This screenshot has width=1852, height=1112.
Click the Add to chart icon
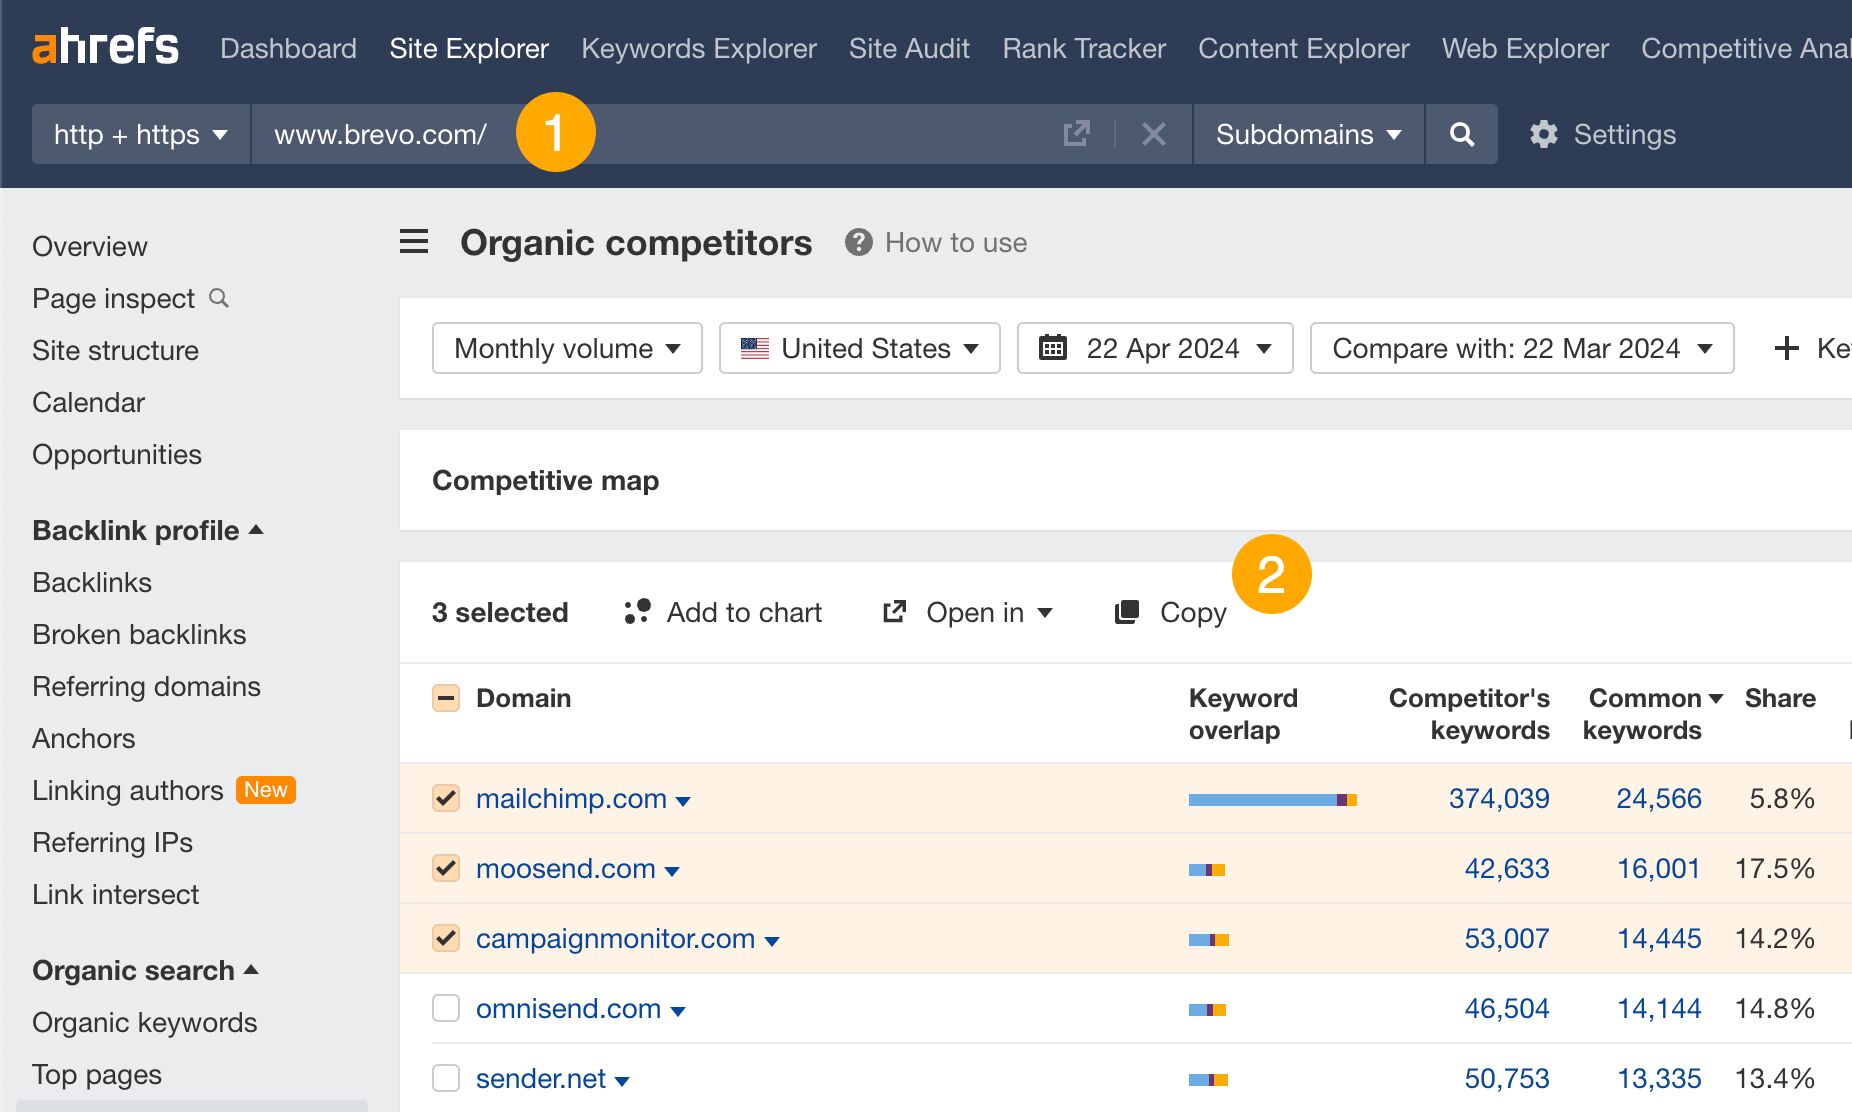coord(636,611)
